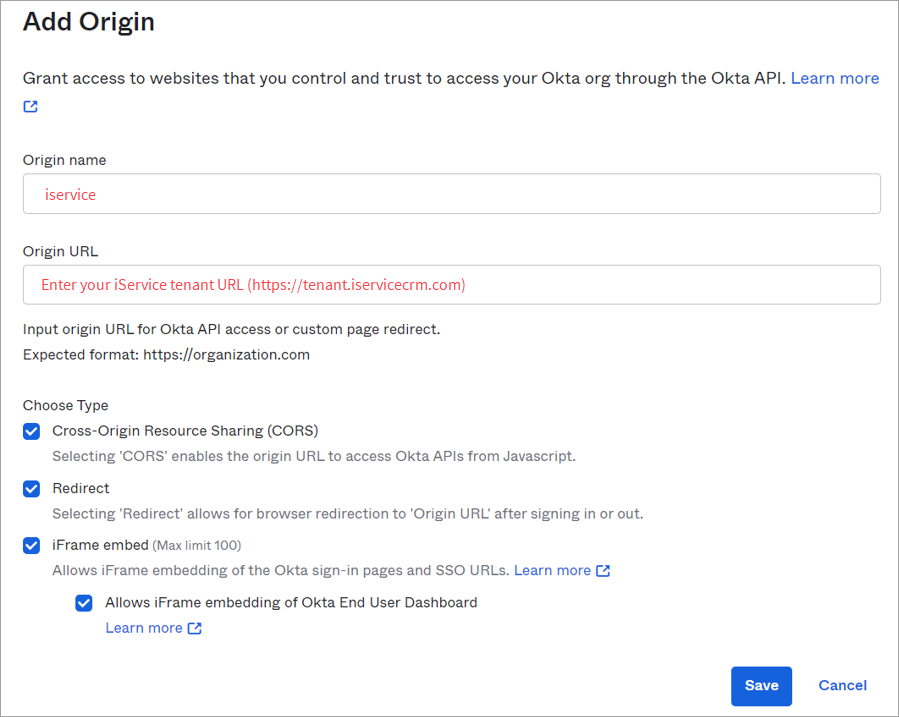Click 'iFrame embed' label text
The width and height of the screenshot is (899, 717).
[x=100, y=545]
